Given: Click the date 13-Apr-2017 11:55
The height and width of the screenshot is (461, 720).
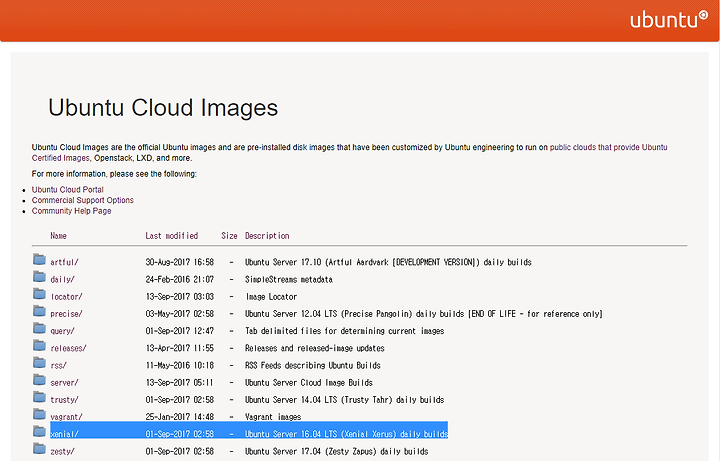Looking at the screenshot, I should pyautogui.click(x=180, y=348).
